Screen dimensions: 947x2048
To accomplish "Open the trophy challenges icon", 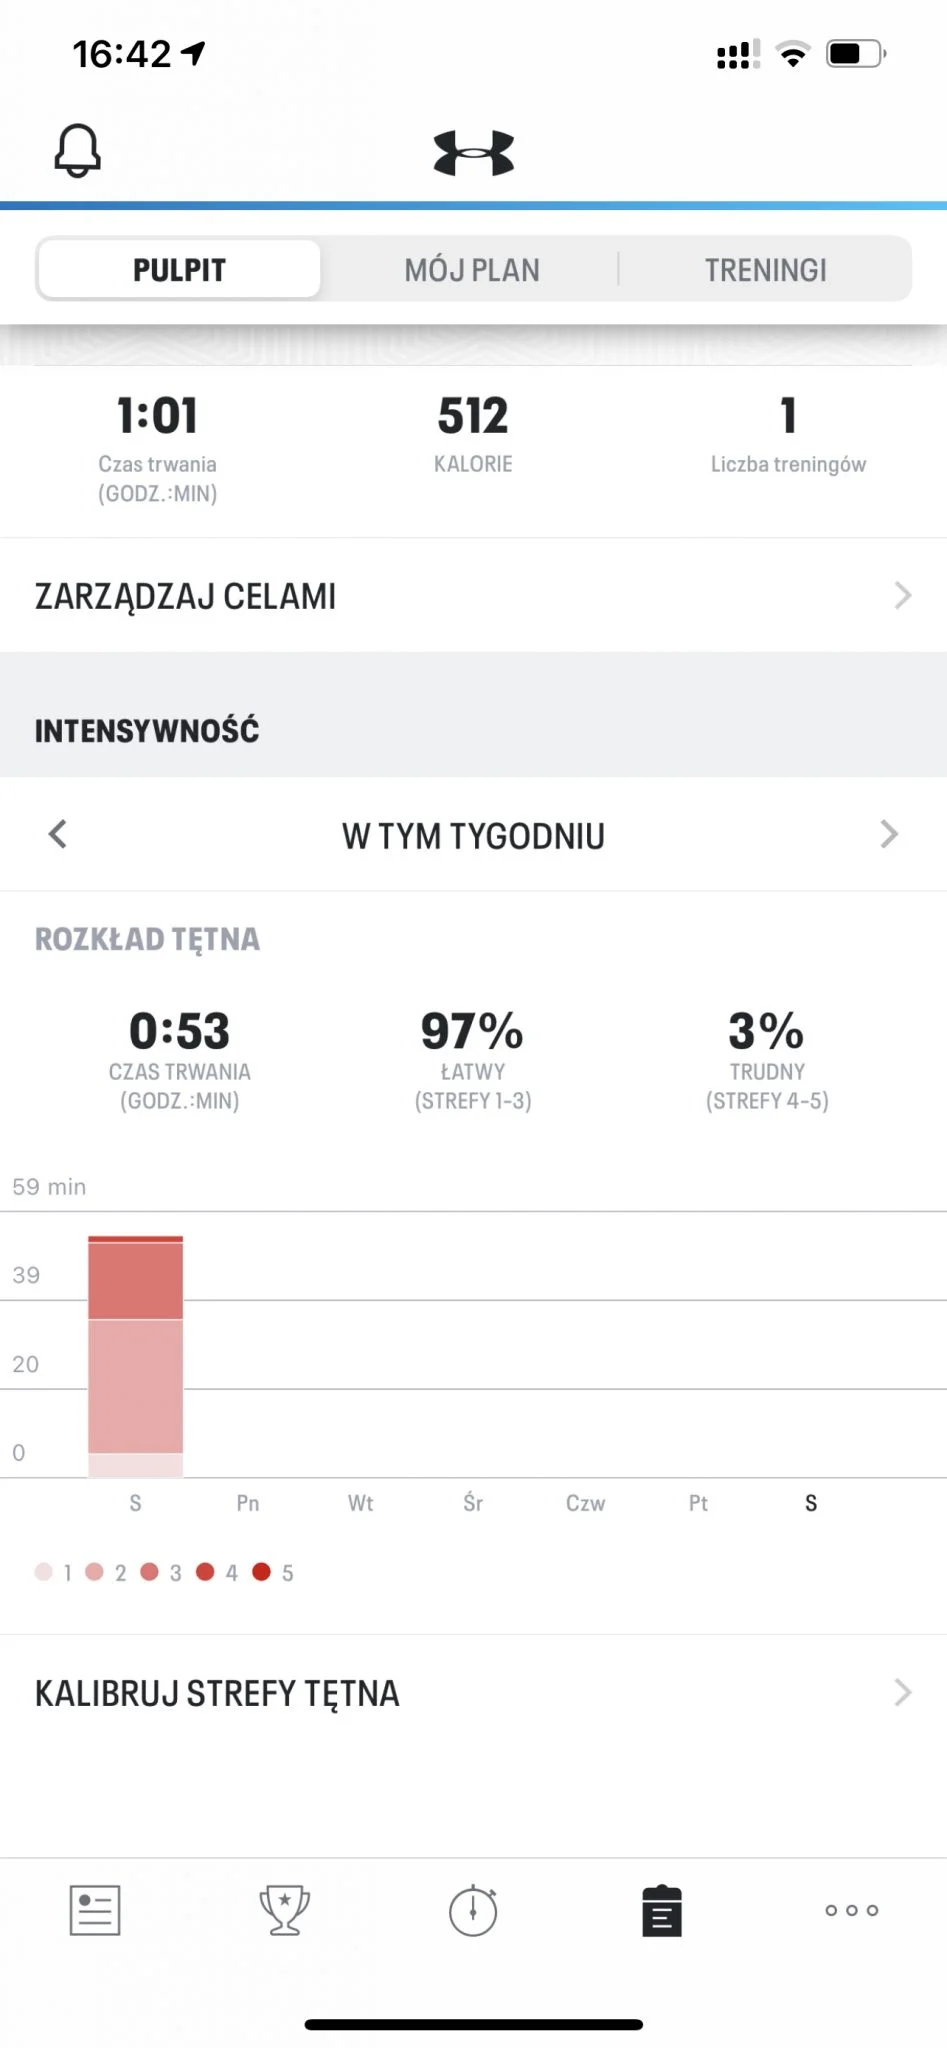I will (x=284, y=1910).
